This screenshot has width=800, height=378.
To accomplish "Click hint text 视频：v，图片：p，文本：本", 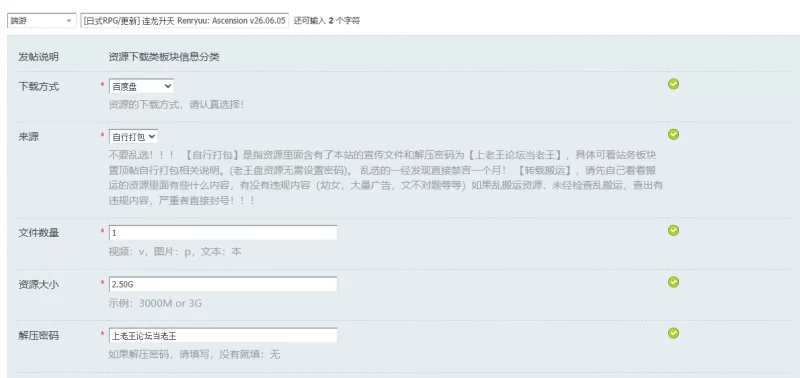I will coord(175,252).
